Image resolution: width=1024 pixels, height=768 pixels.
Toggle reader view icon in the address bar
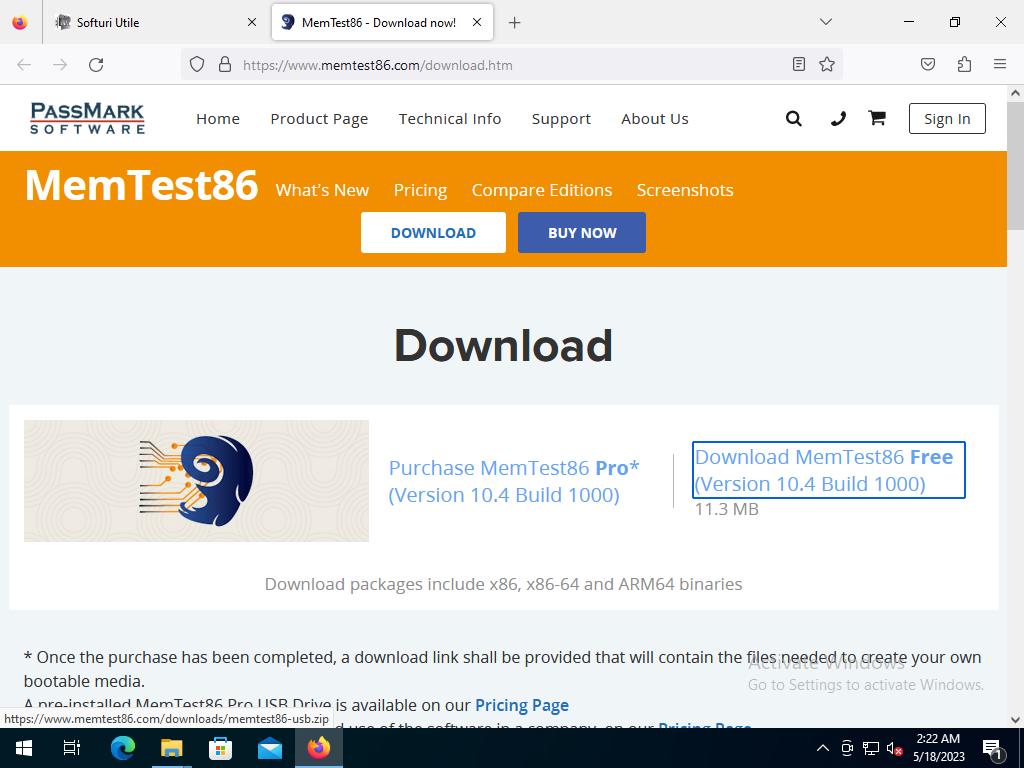pyautogui.click(x=798, y=64)
